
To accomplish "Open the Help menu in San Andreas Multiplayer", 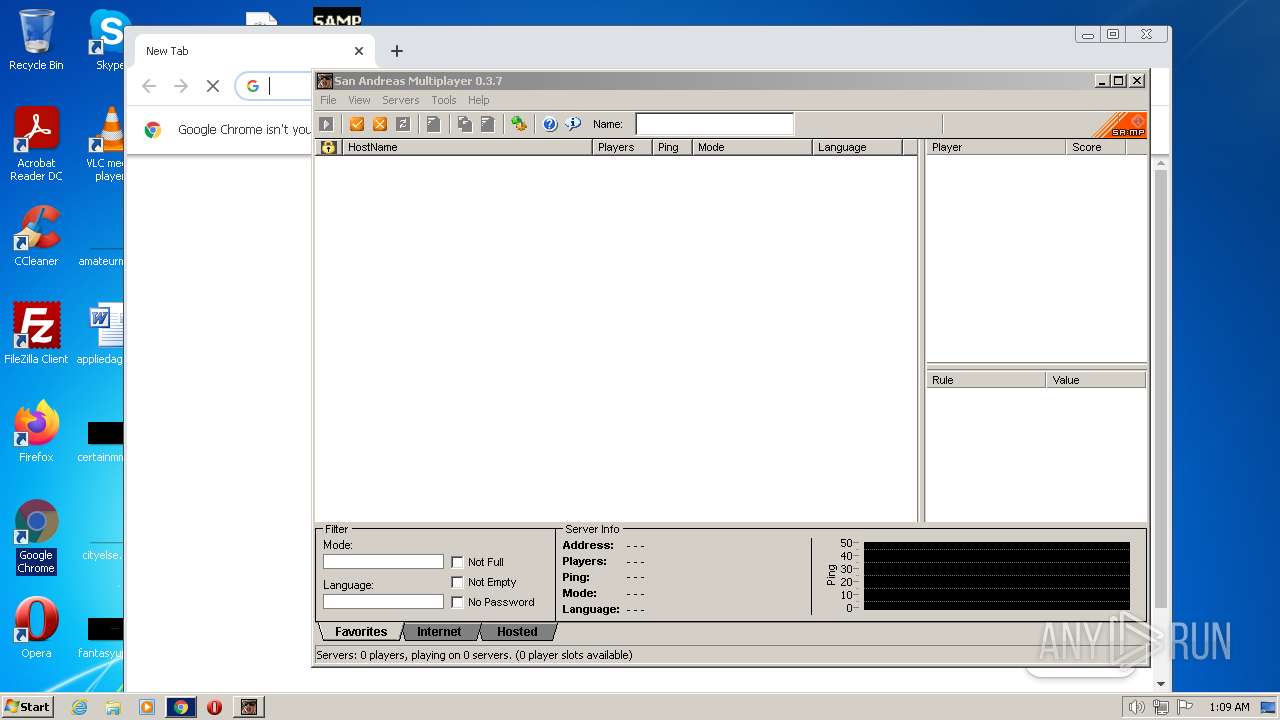I will (479, 100).
